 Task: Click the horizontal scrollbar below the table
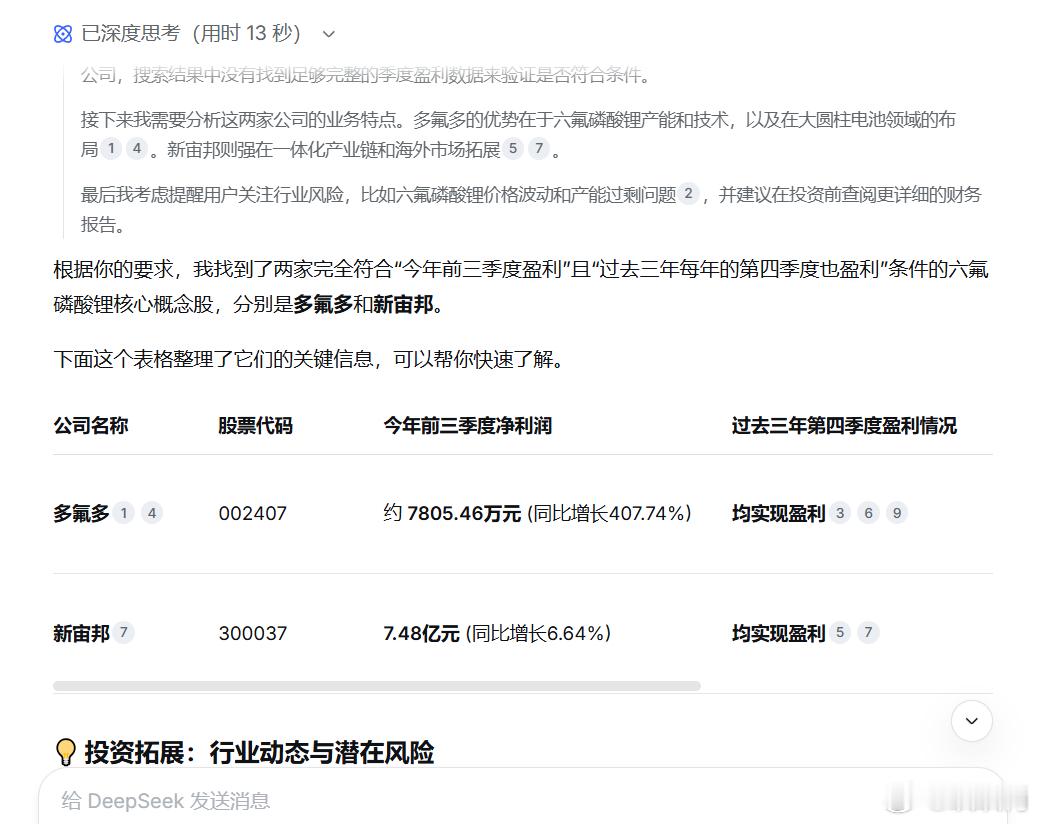[x=377, y=685]
